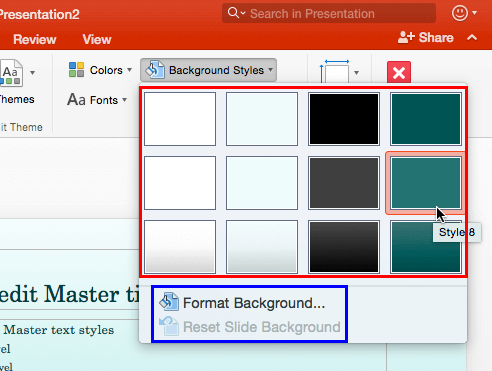Select solid black Style 3 swatch
This screenshot has width=492, height=371.
click(344, 119)
